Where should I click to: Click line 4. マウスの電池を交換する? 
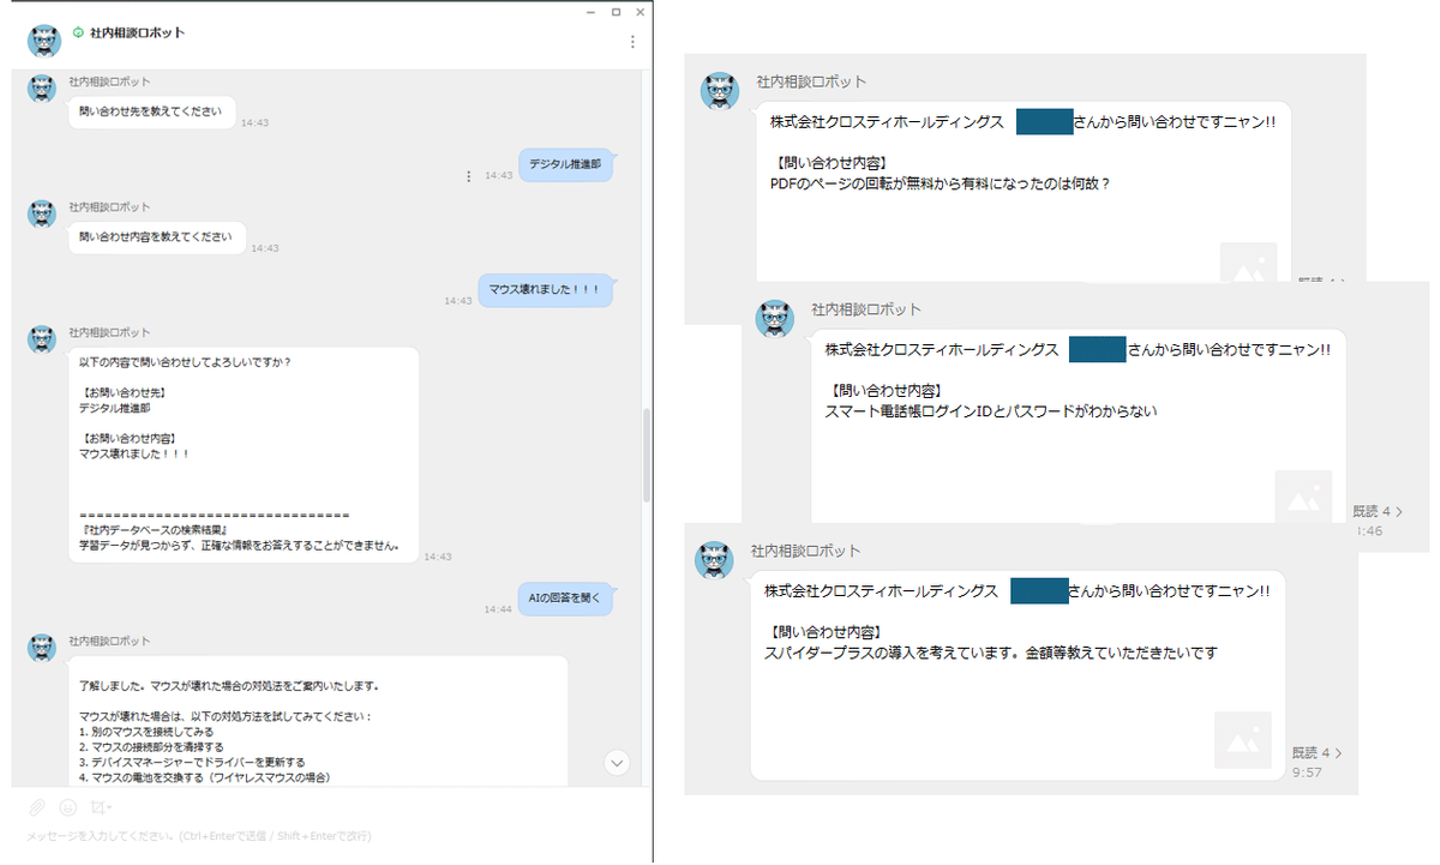click(204, 777)
